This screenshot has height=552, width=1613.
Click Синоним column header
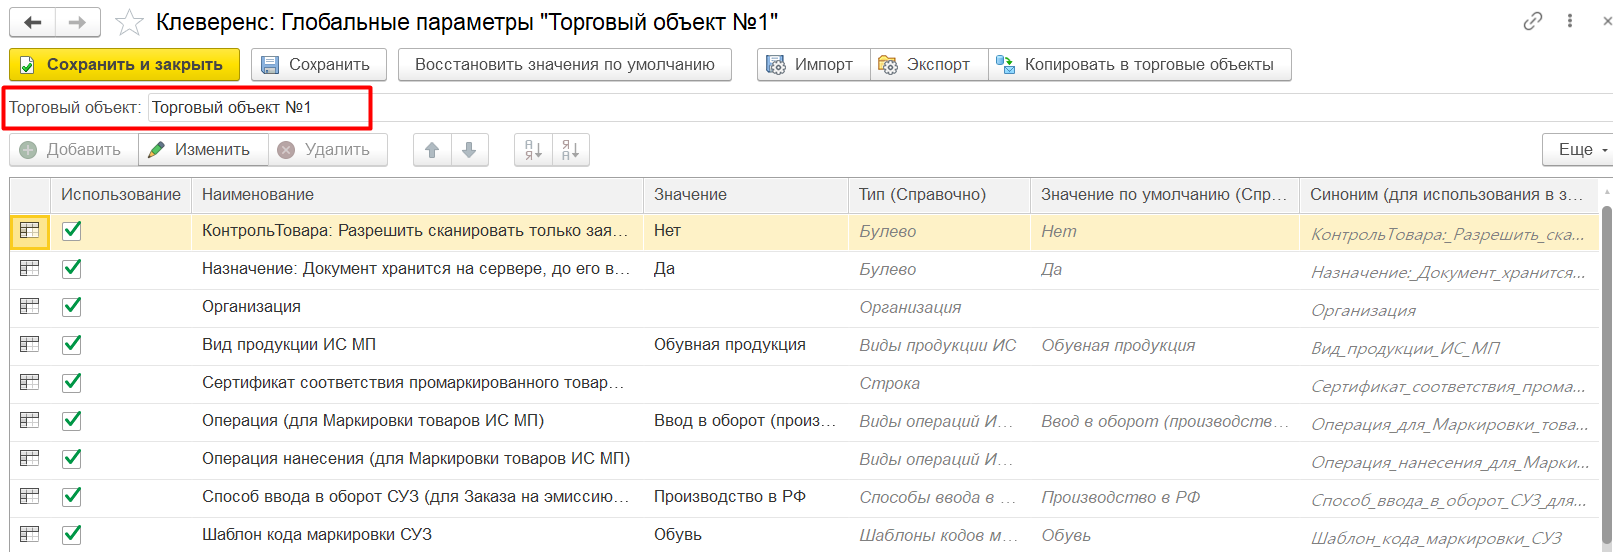tap(1449, 194)
